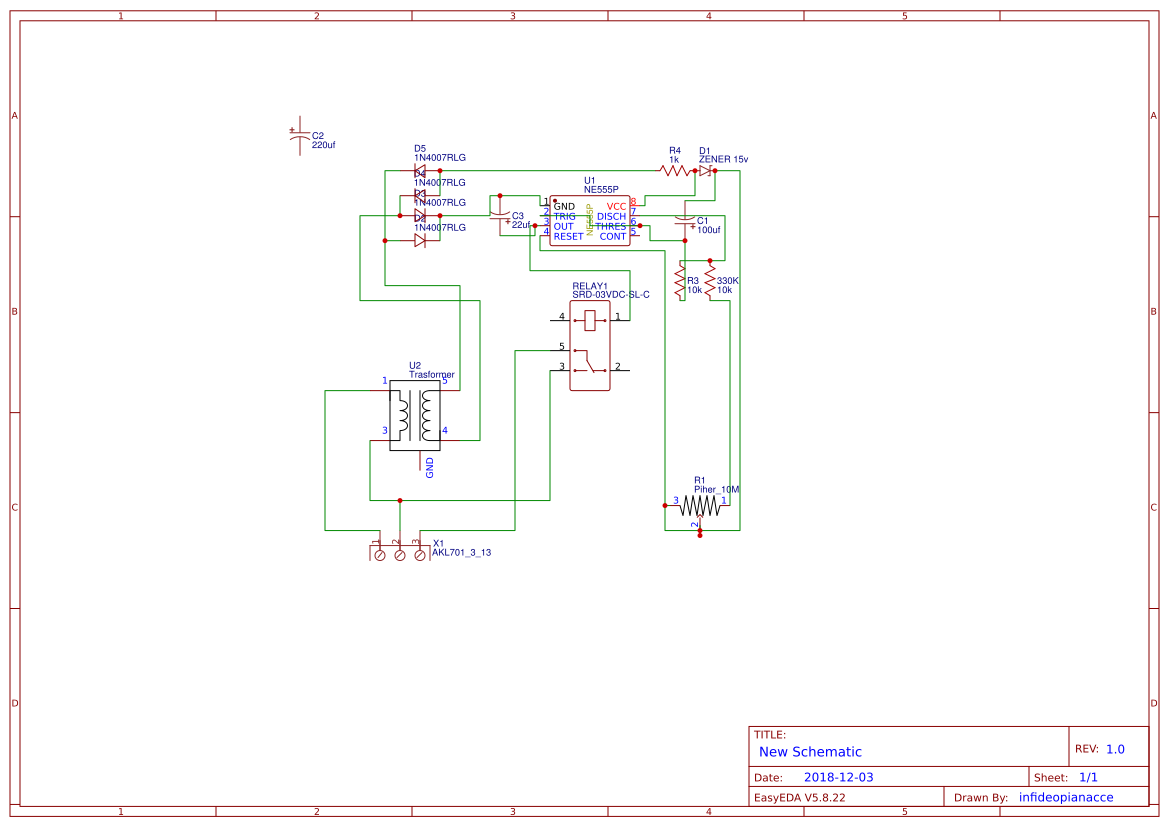
Task: Select the X1 terminal block connector
Action: [400, 552]
